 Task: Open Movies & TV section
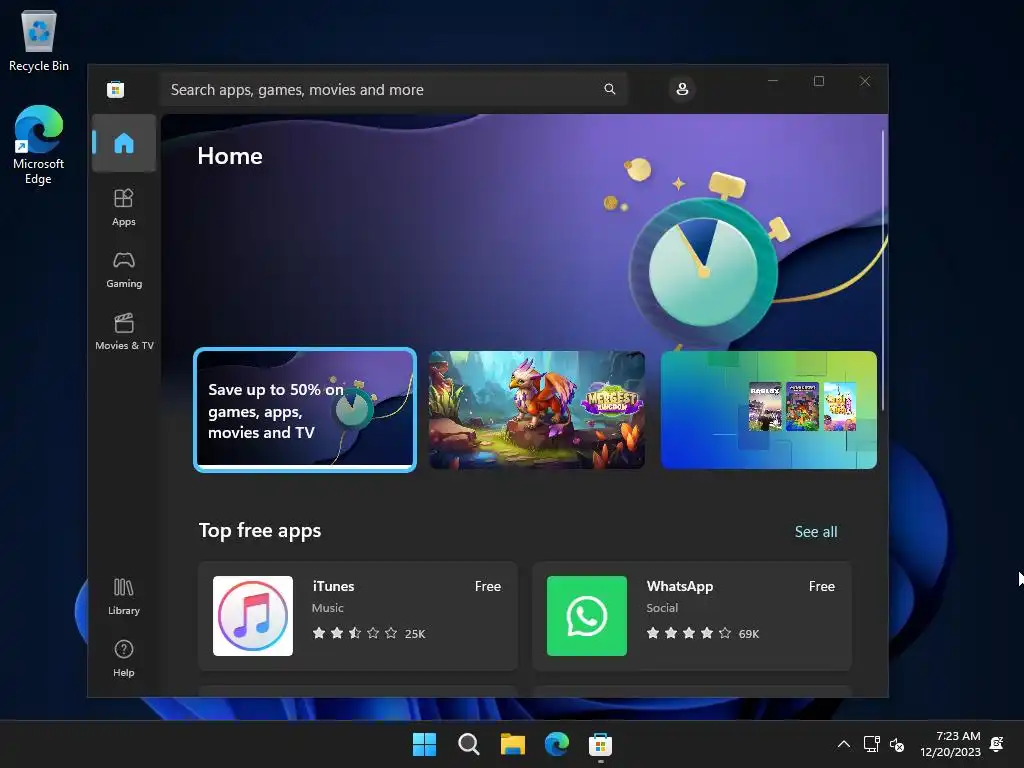point(123,332)
